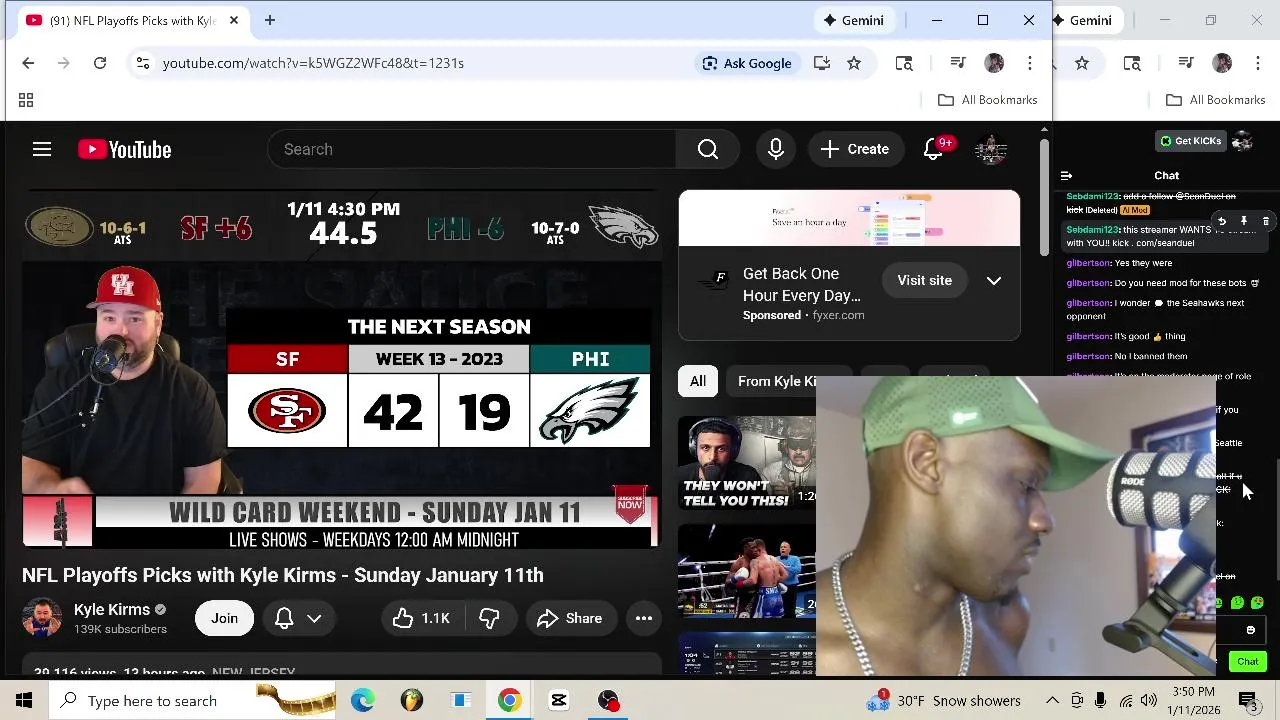Share the Kyle Kirms video
Screen dimensions: 1280x720
point(569,618)
